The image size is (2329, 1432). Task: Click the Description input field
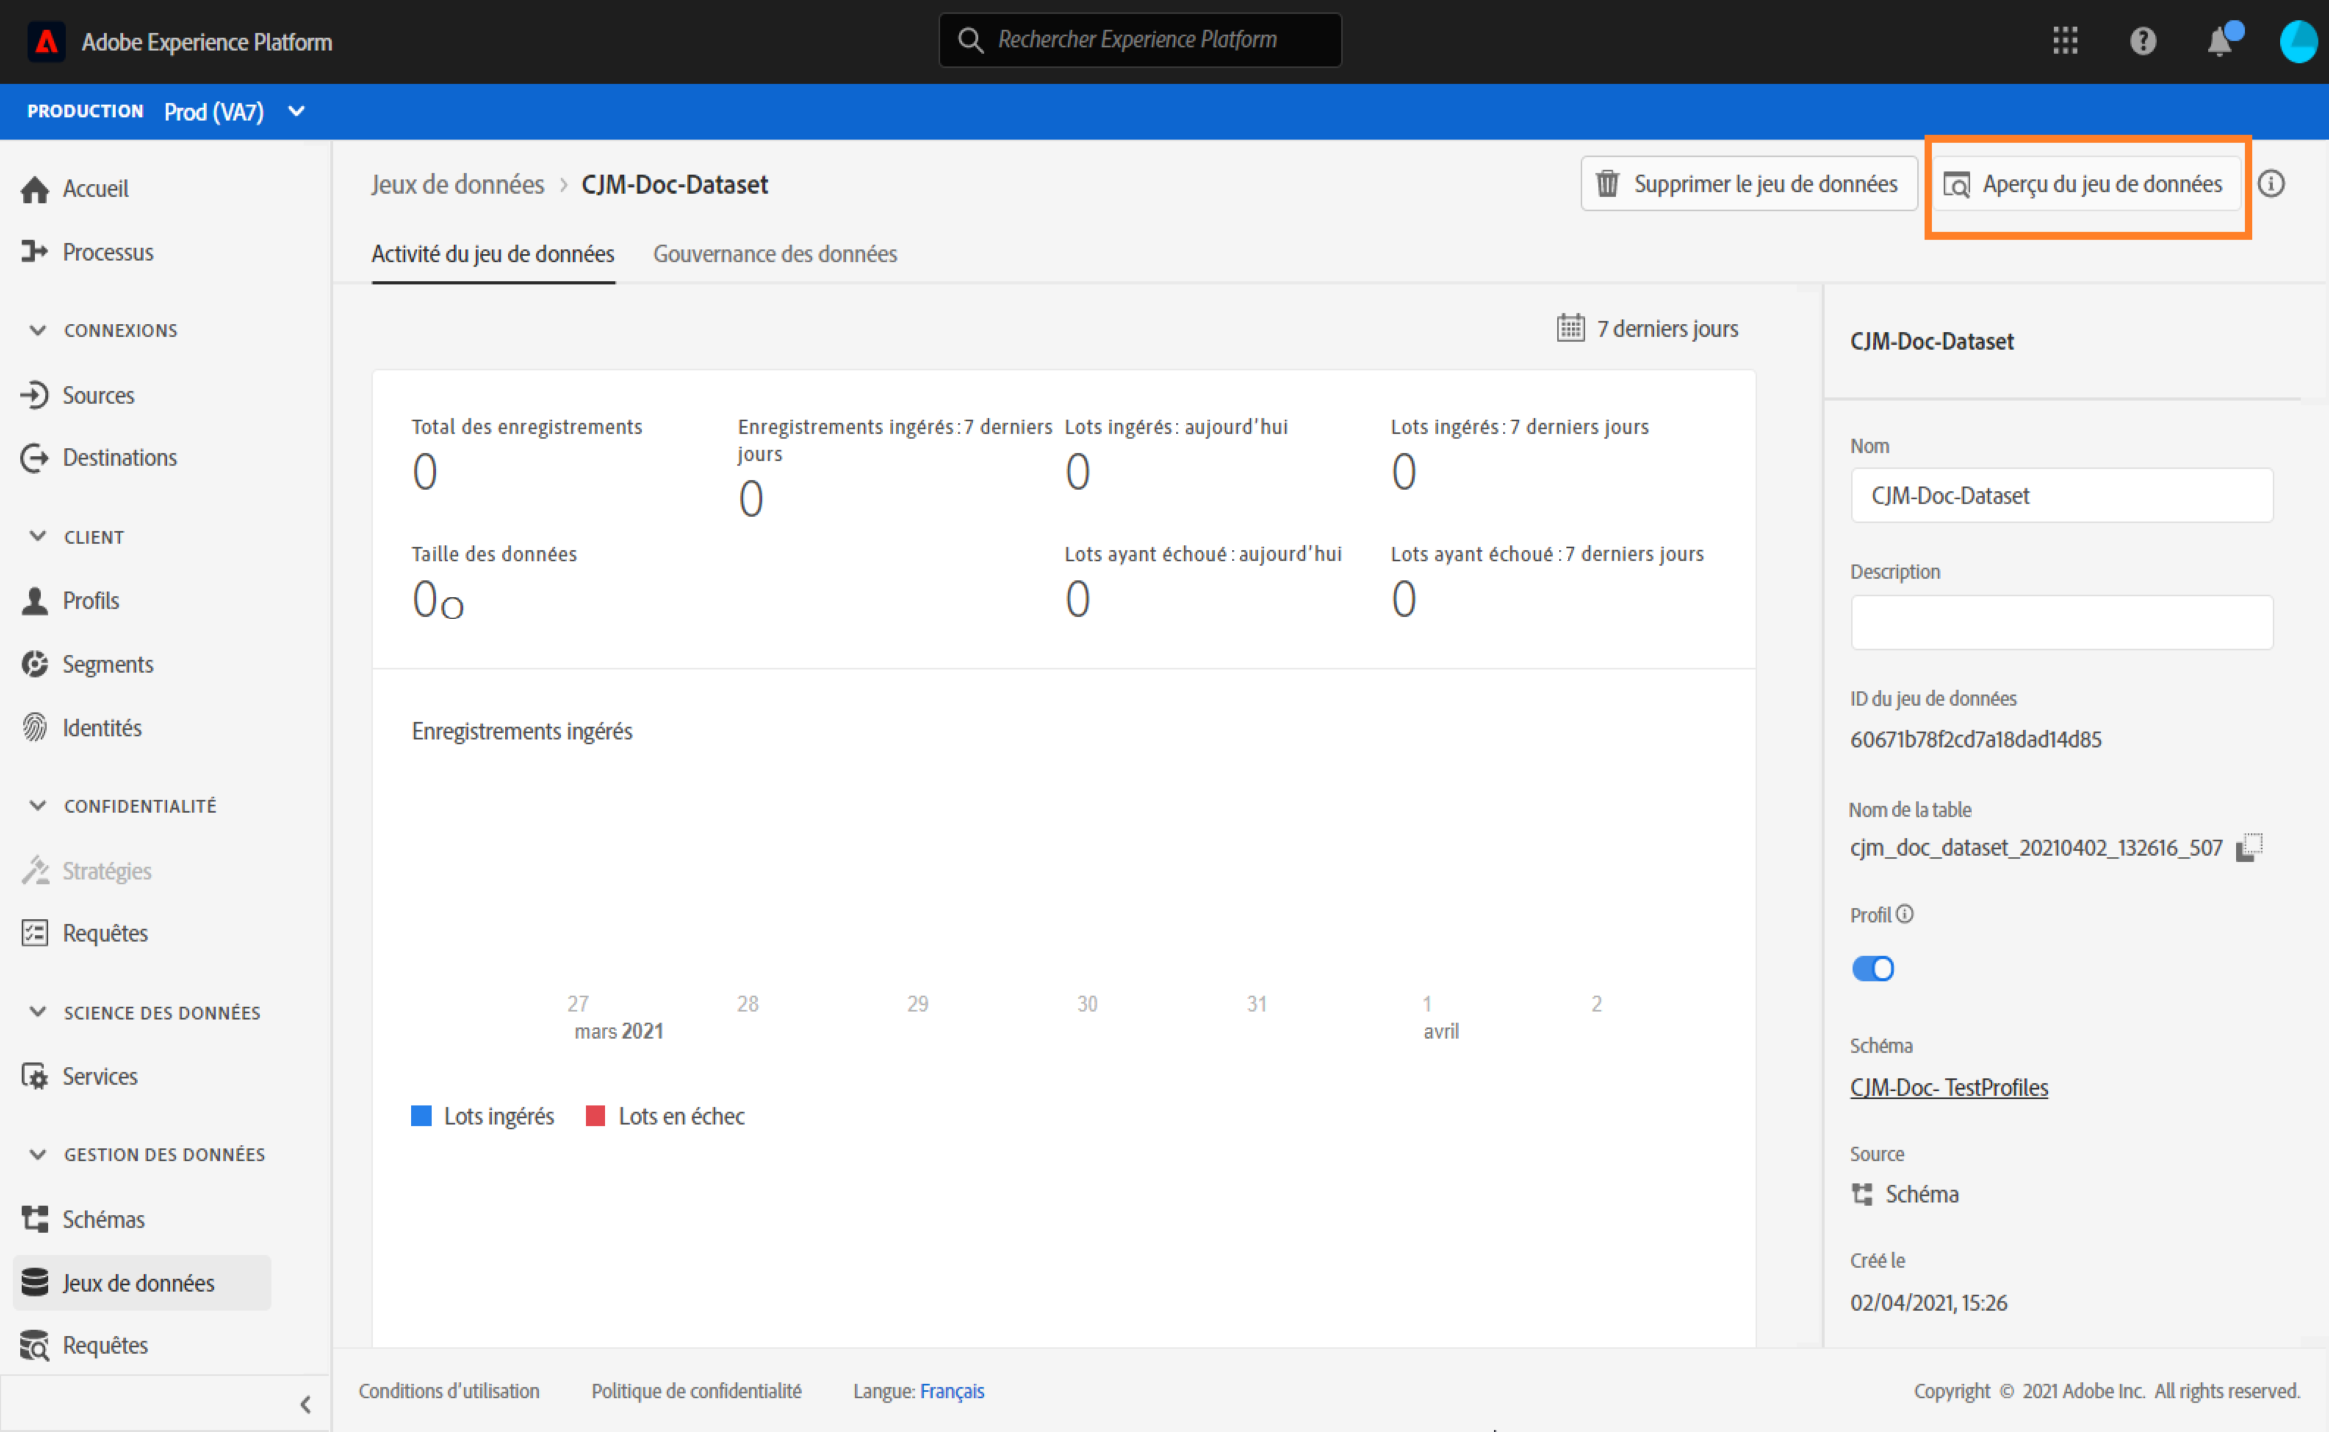click(2061, 622)
